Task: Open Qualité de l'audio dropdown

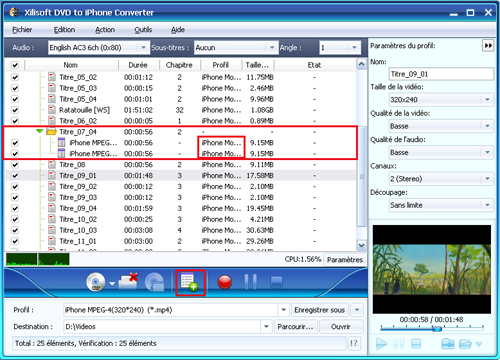Action: 487,152
